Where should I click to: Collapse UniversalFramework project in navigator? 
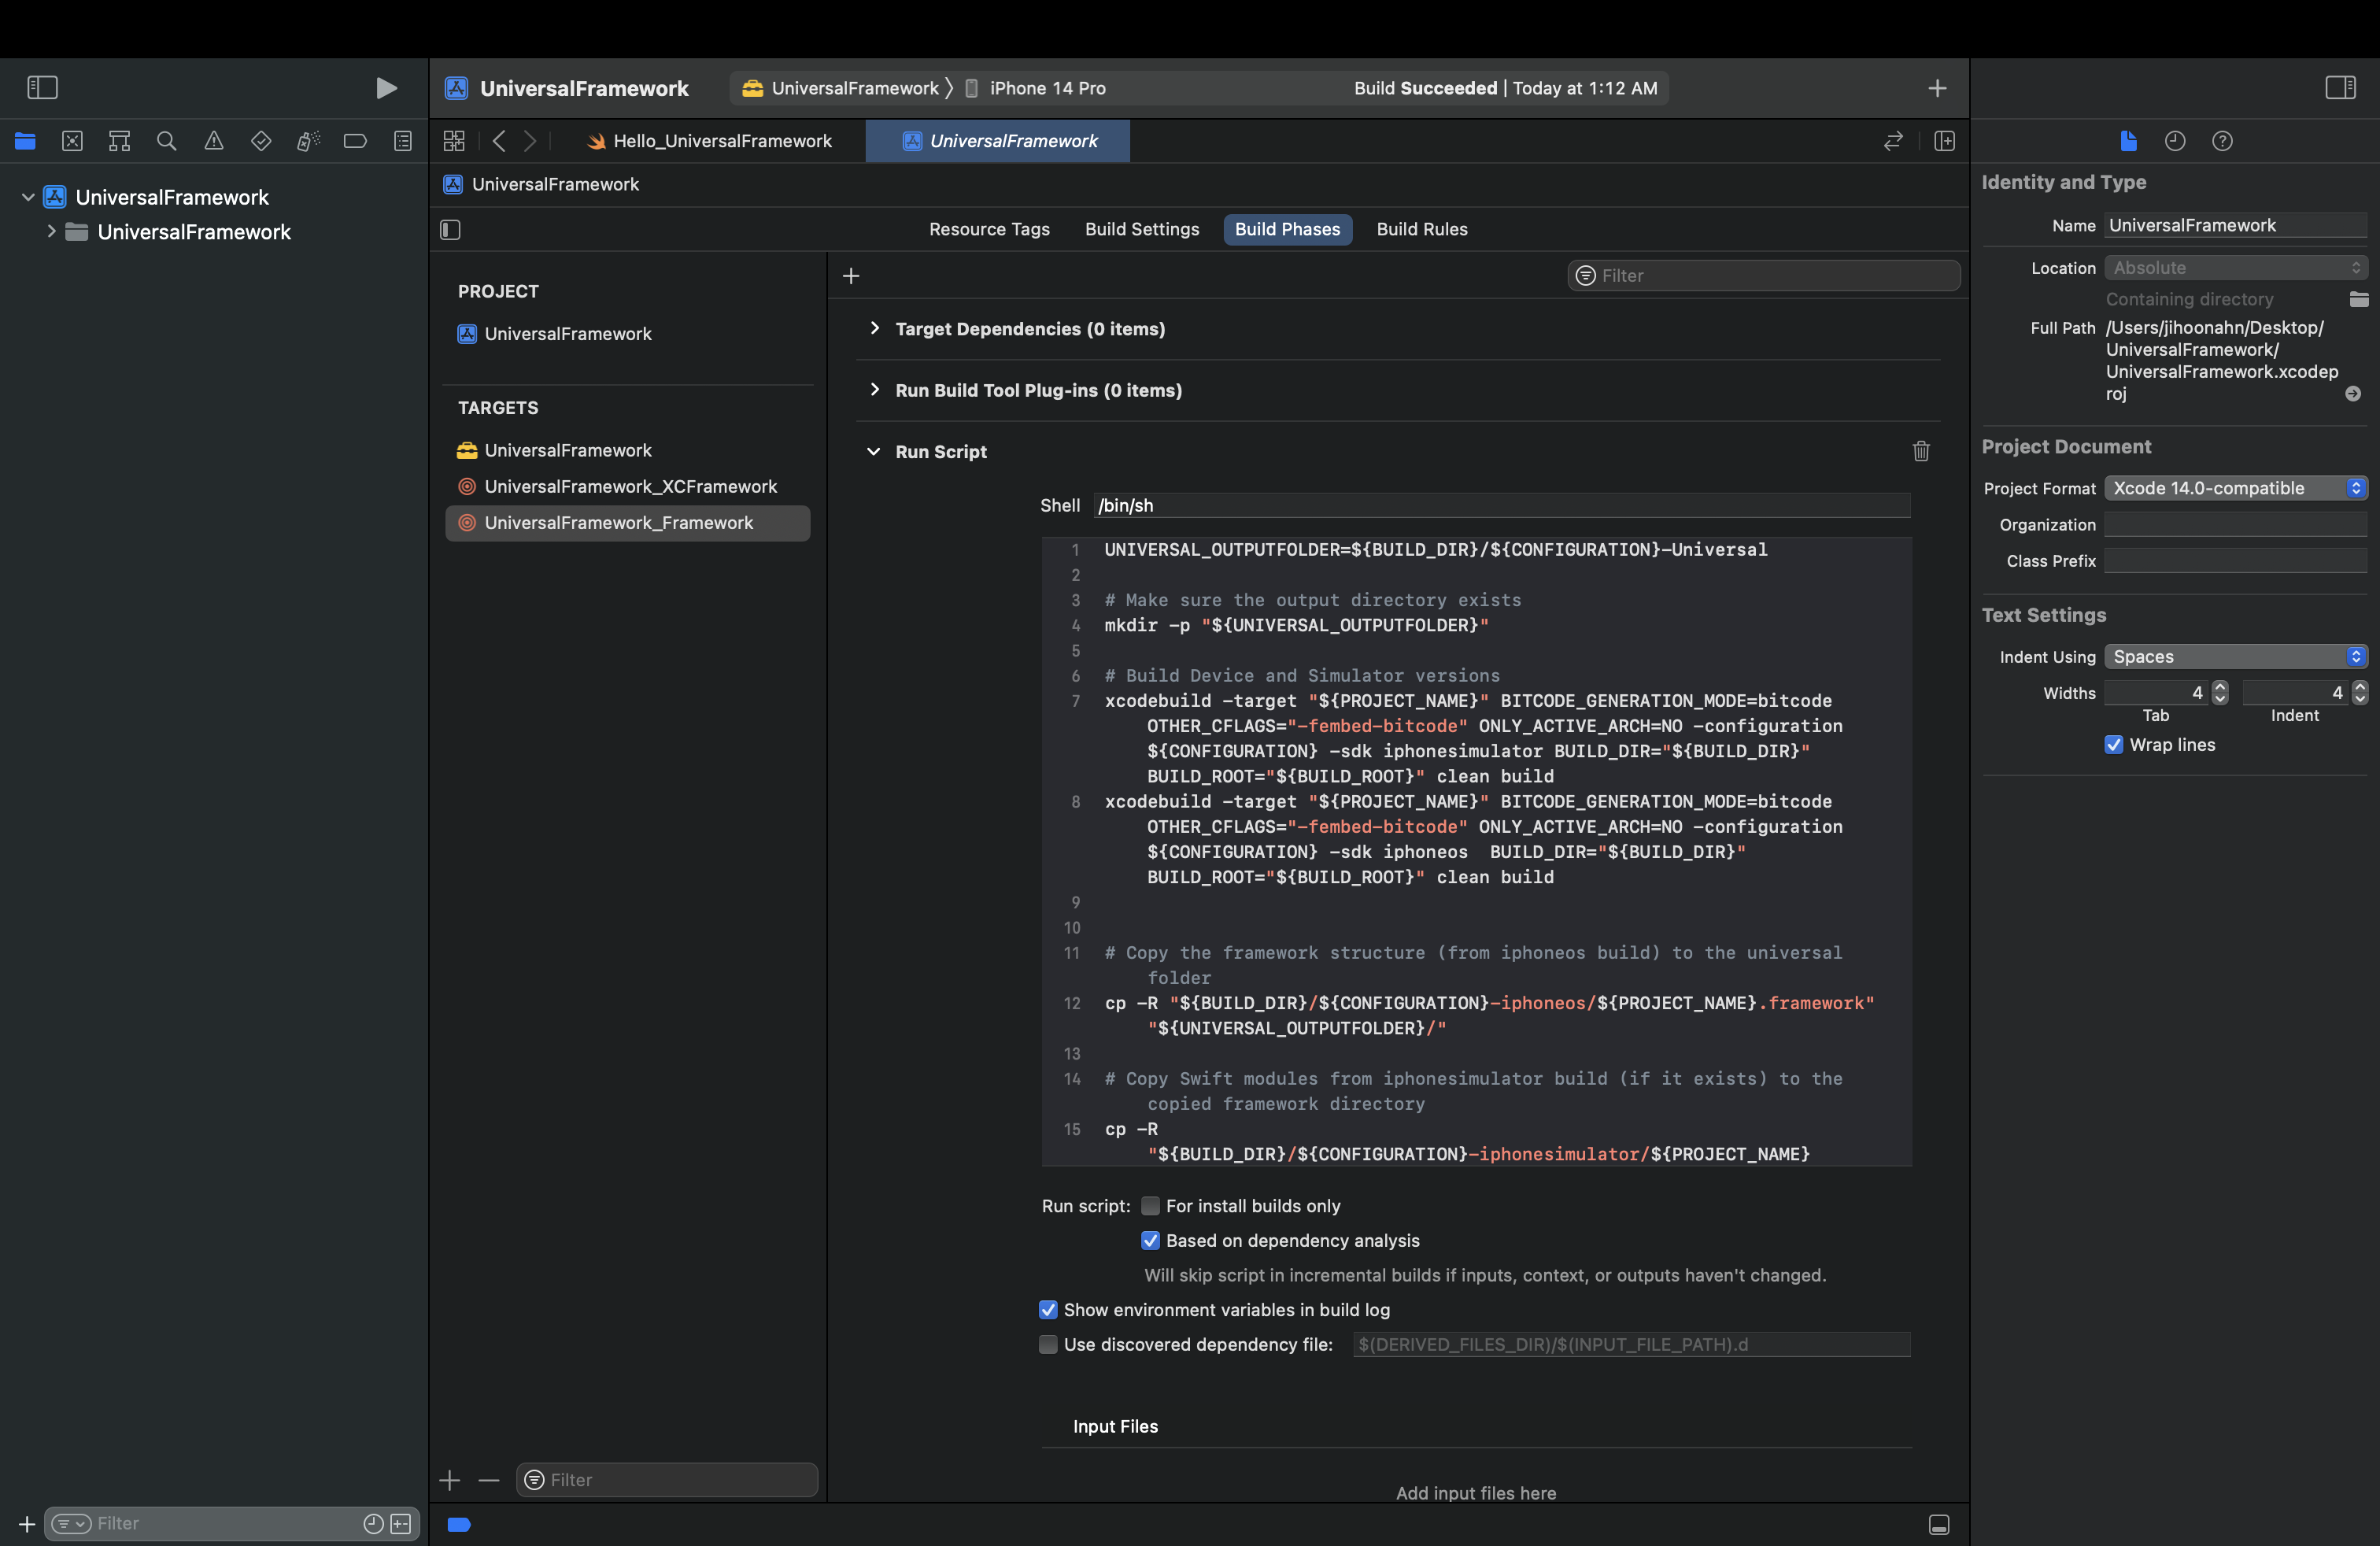pos(28,197)
